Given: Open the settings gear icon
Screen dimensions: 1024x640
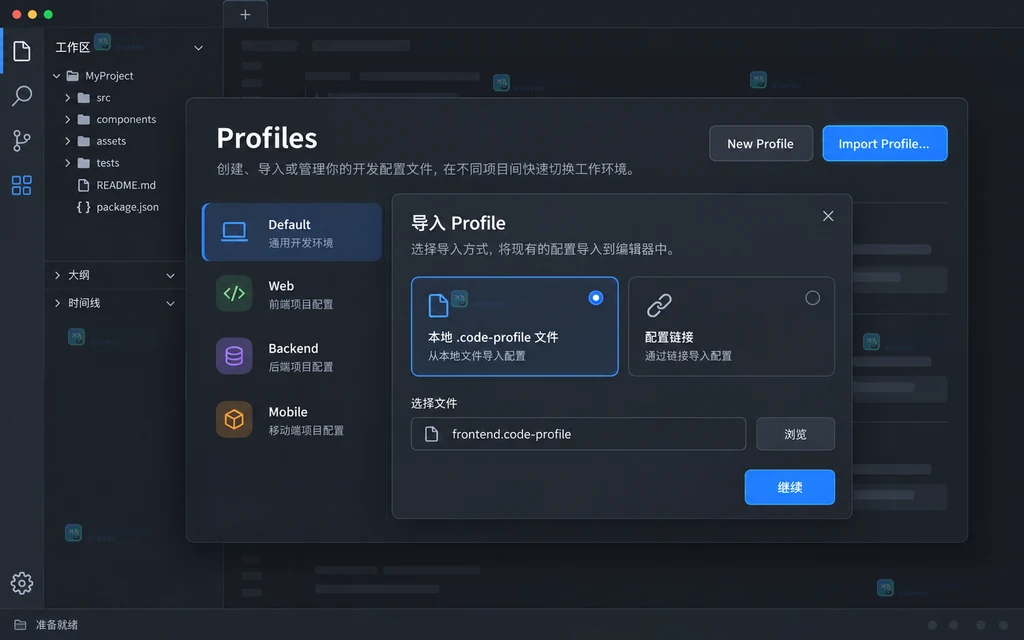Looking at the screenshot, I should [x=22, y=583].
